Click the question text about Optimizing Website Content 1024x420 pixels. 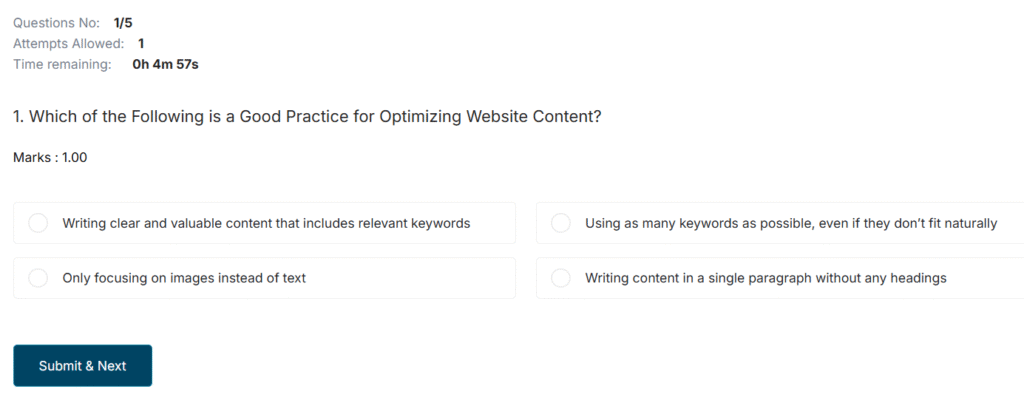tap(315, 116)
